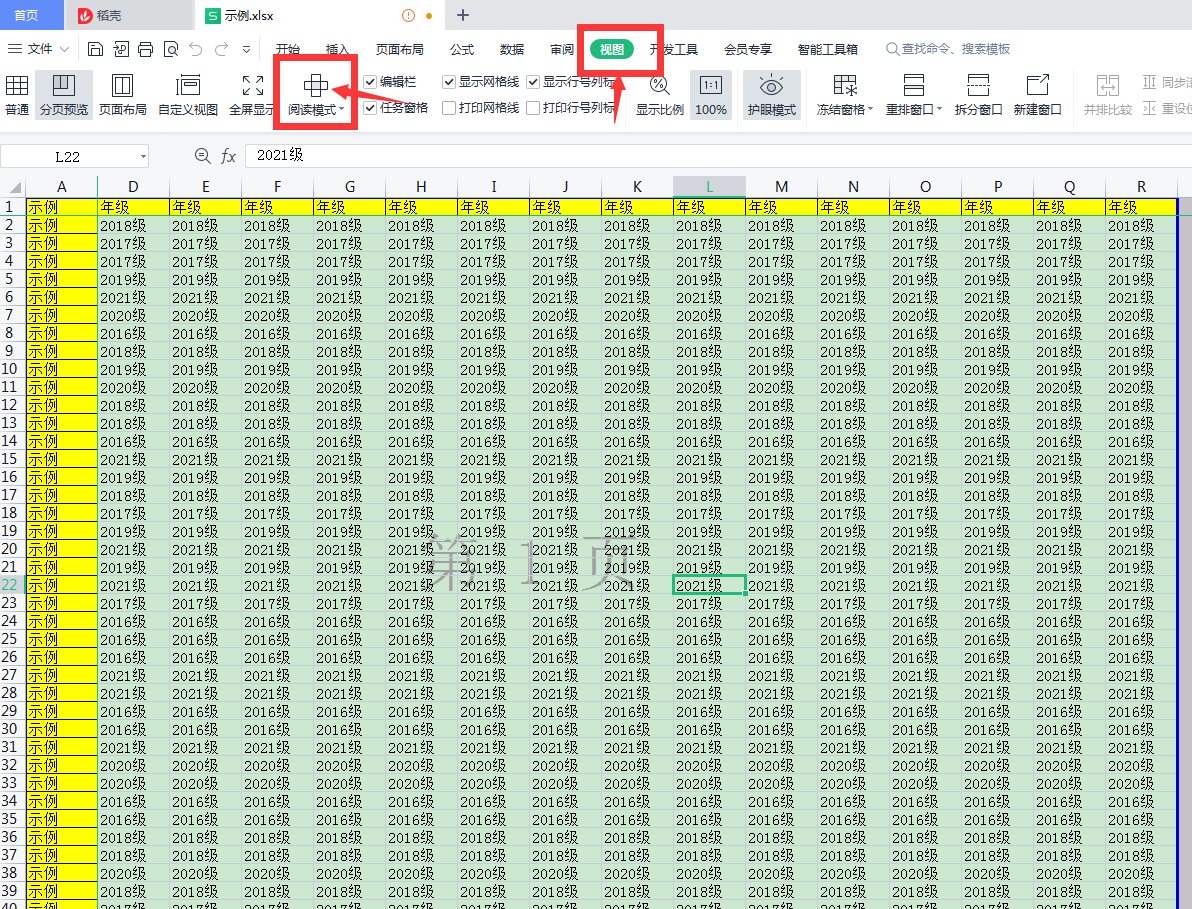
Task: Toggle the 任务窗格 checkbox
Action: [370, 108]
